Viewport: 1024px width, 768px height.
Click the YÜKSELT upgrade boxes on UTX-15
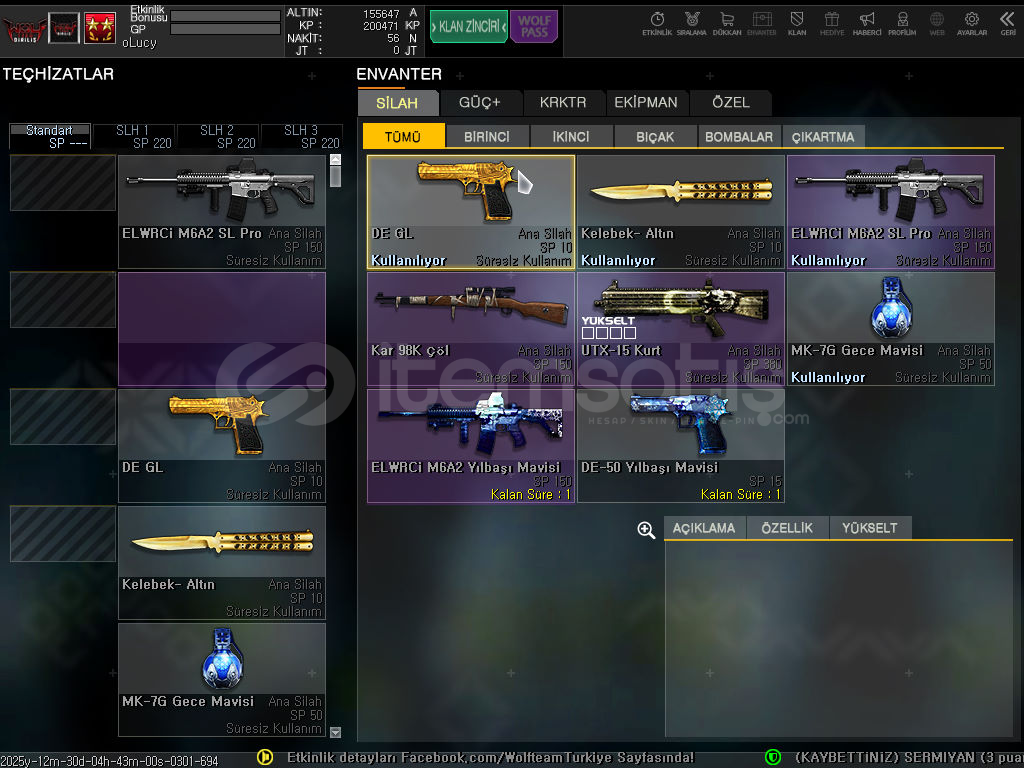pyautogui.click(x=609, y=332)
